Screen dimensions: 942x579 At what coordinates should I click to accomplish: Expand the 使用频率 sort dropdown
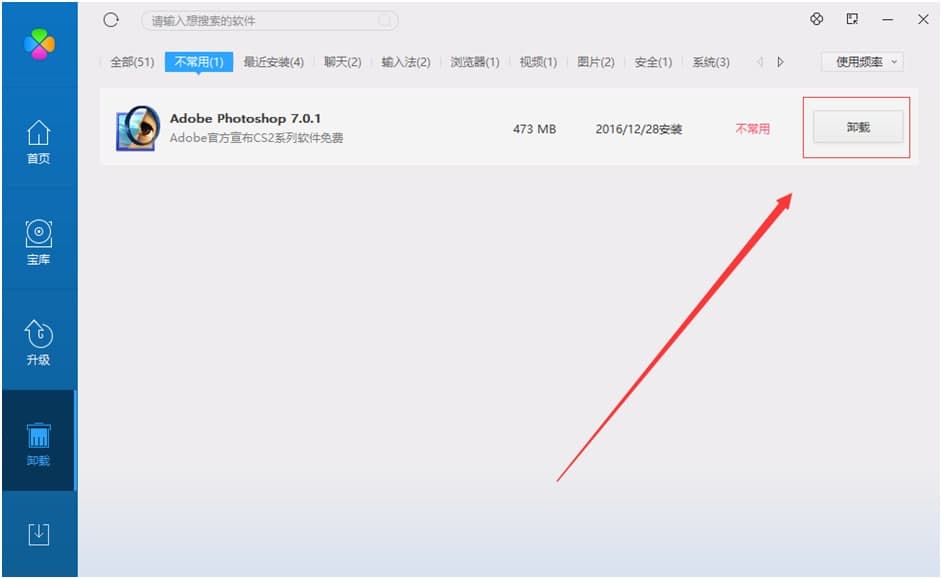(862, 62)
